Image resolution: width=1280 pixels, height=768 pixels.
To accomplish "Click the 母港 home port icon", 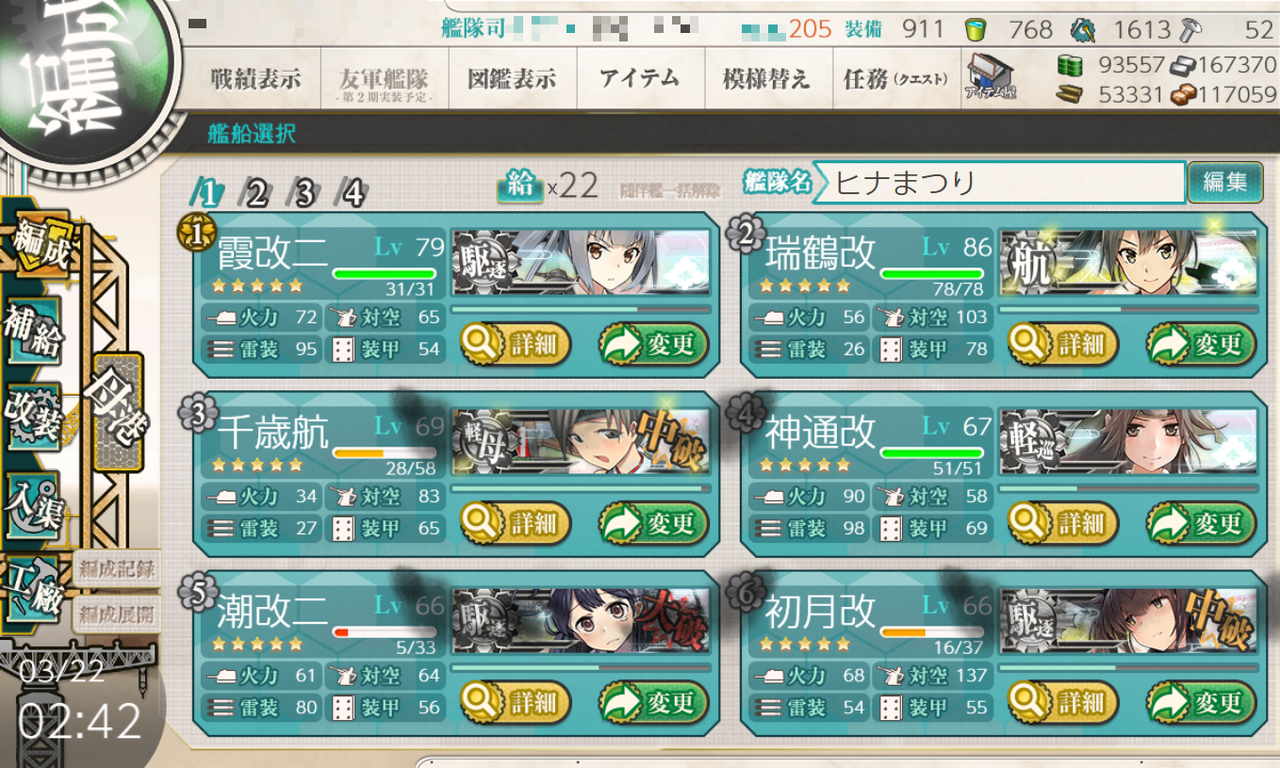I will [117, 398].
